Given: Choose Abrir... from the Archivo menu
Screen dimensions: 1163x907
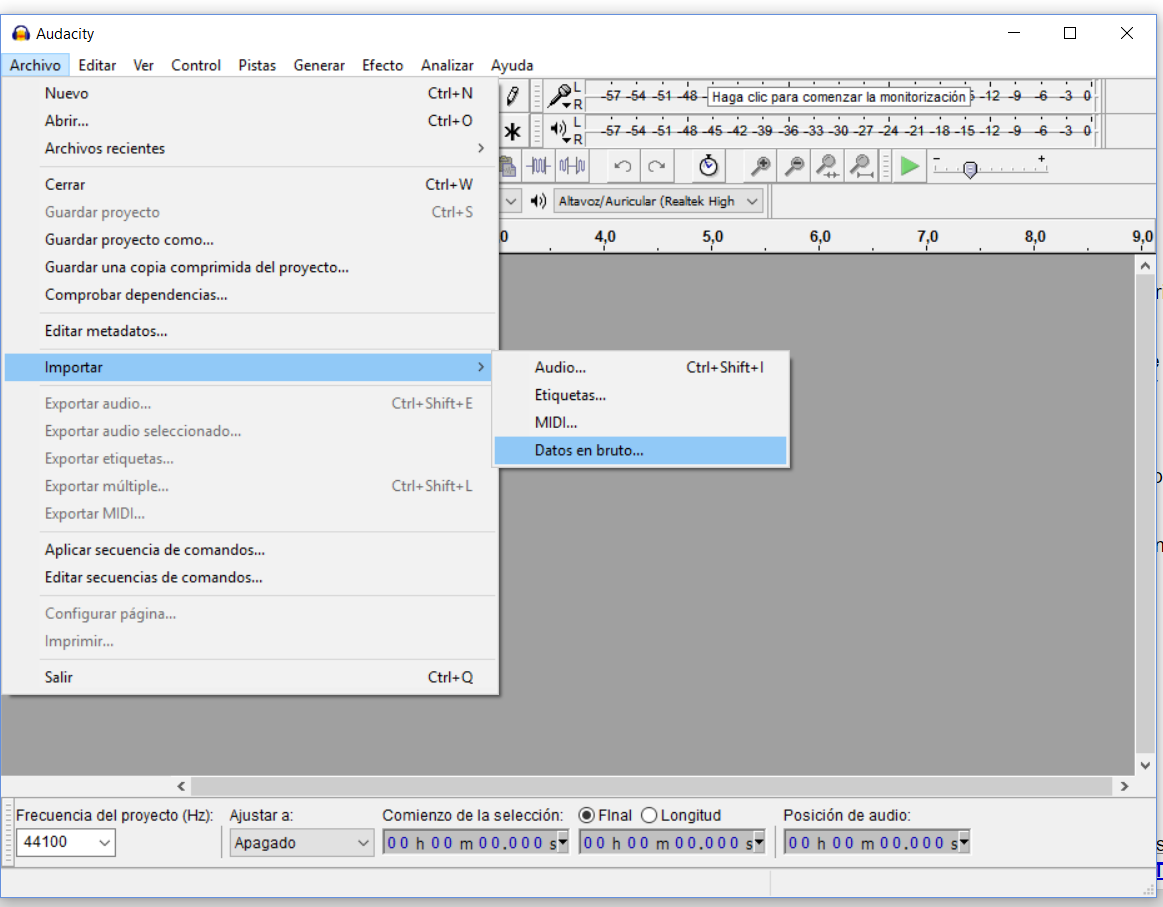Looking at the screenshot, I should (x=249, y=121).
